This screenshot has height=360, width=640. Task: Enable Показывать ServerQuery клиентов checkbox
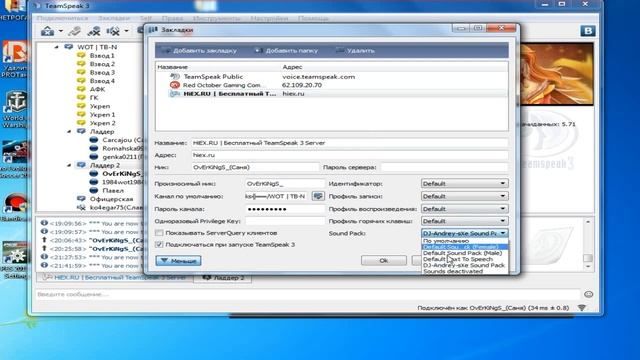coord(159,233)
